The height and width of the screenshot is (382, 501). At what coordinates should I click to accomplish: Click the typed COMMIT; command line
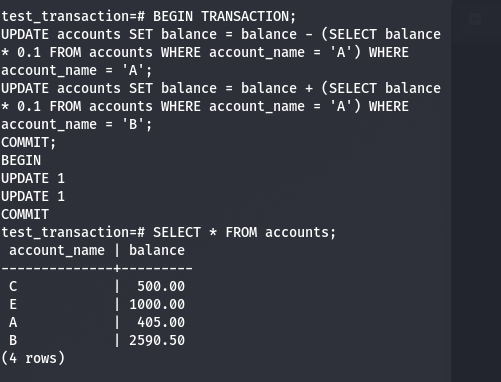[x=29, y=142]
